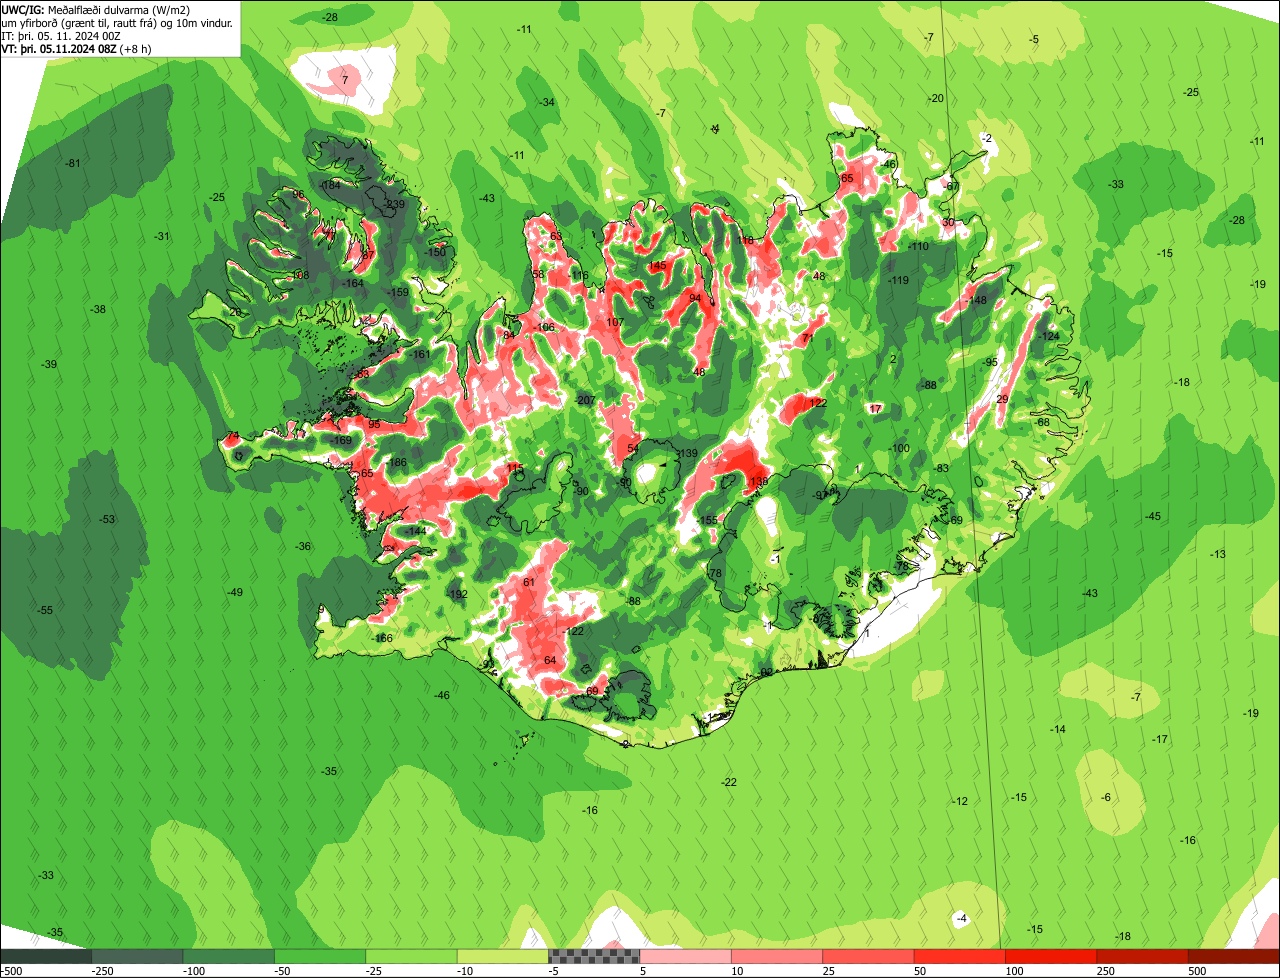
Task: Click the map value '145'
Action: point(657,265)
